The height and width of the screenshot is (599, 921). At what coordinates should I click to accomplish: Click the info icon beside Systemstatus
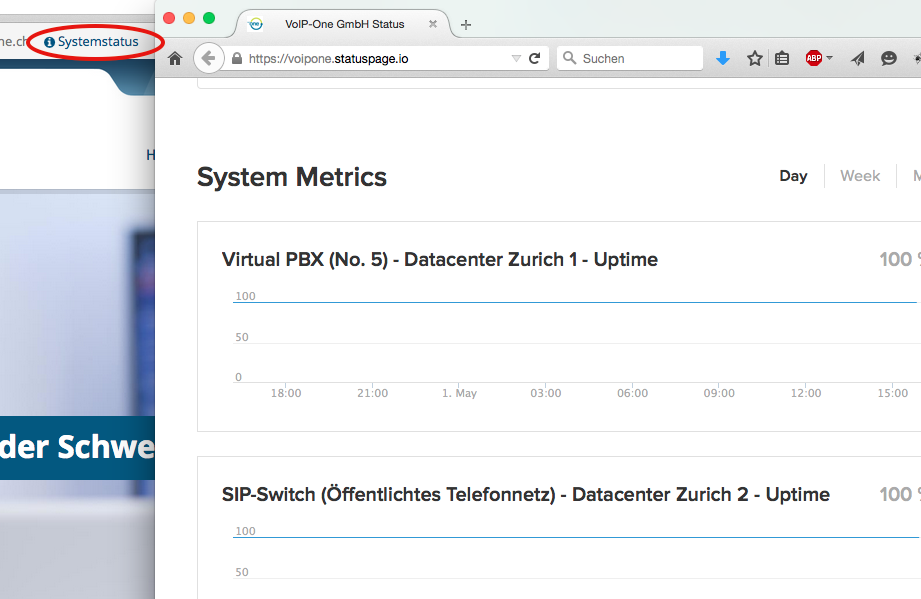point(49,42)
